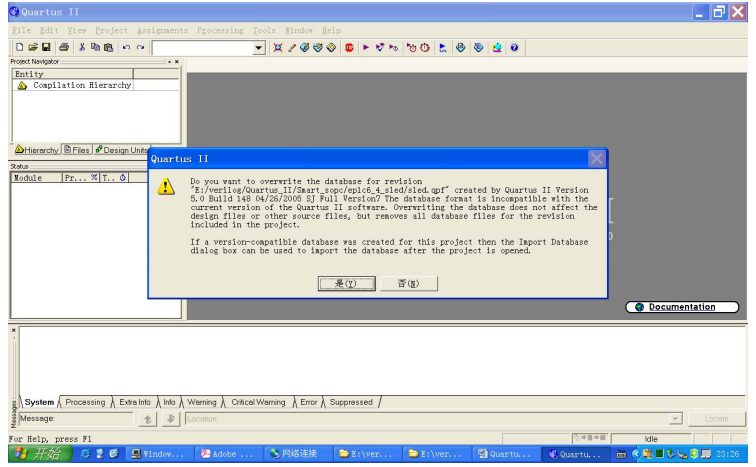The height and width of the screenshot is (467, 756).
Task: Close the Quartus II overwrite dialog
Action: 596,159
